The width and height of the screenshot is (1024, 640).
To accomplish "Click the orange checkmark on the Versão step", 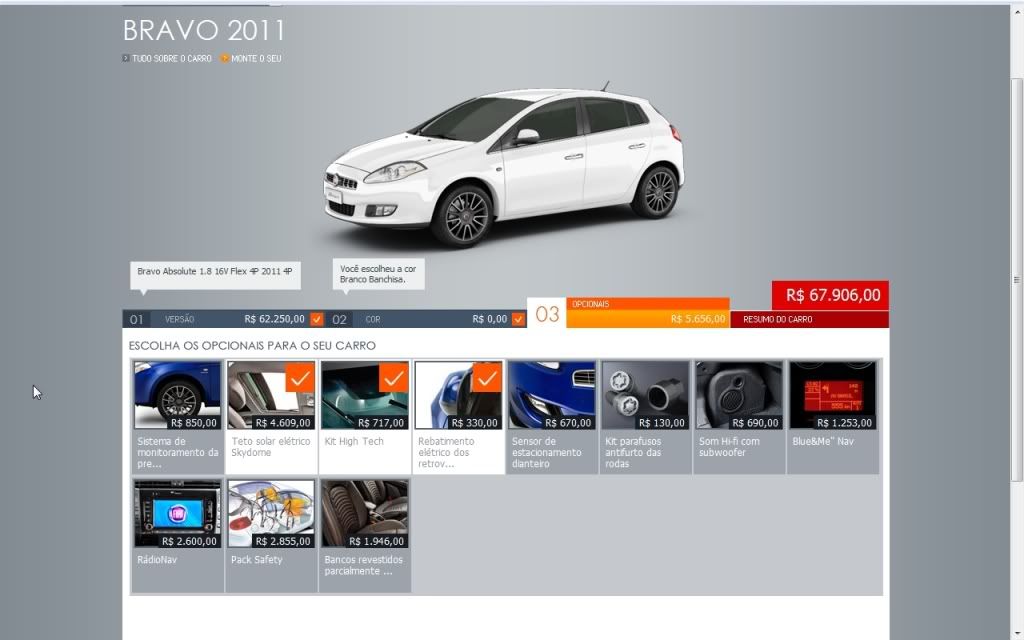I will (x=317, y=319).
